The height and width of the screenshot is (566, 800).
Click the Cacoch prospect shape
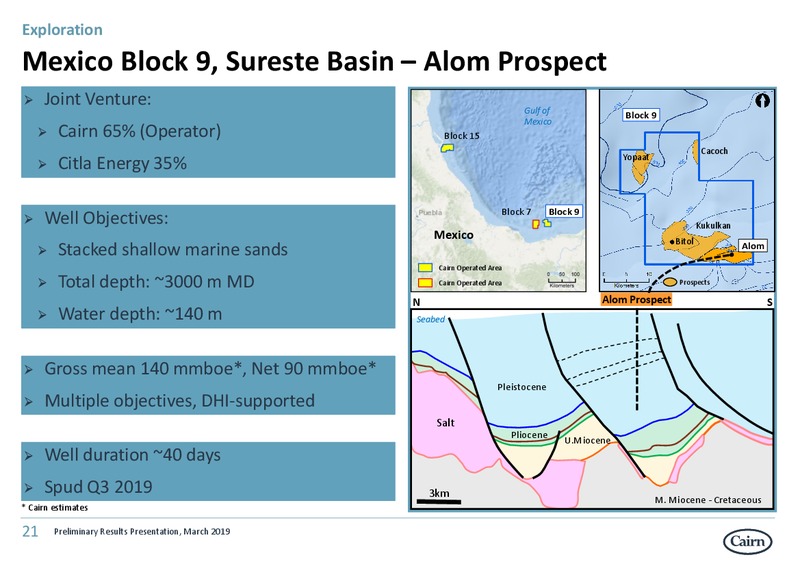696,152
